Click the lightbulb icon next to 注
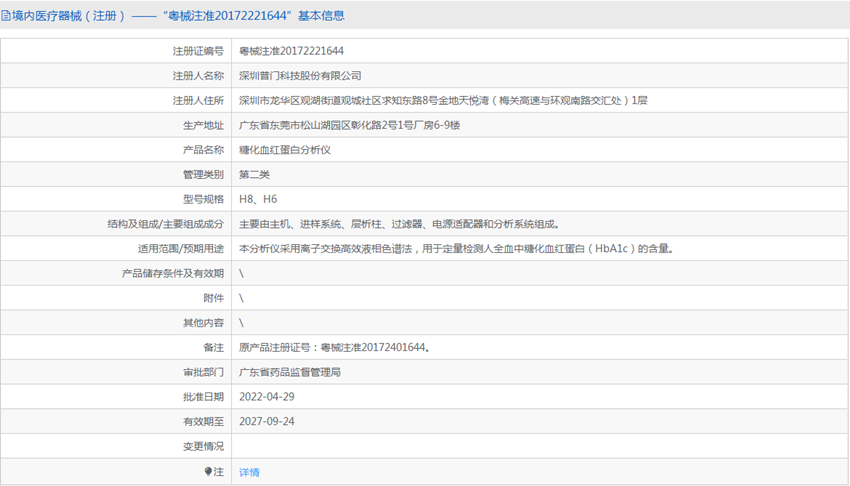850x486 pixels. (x=208, y=471)
